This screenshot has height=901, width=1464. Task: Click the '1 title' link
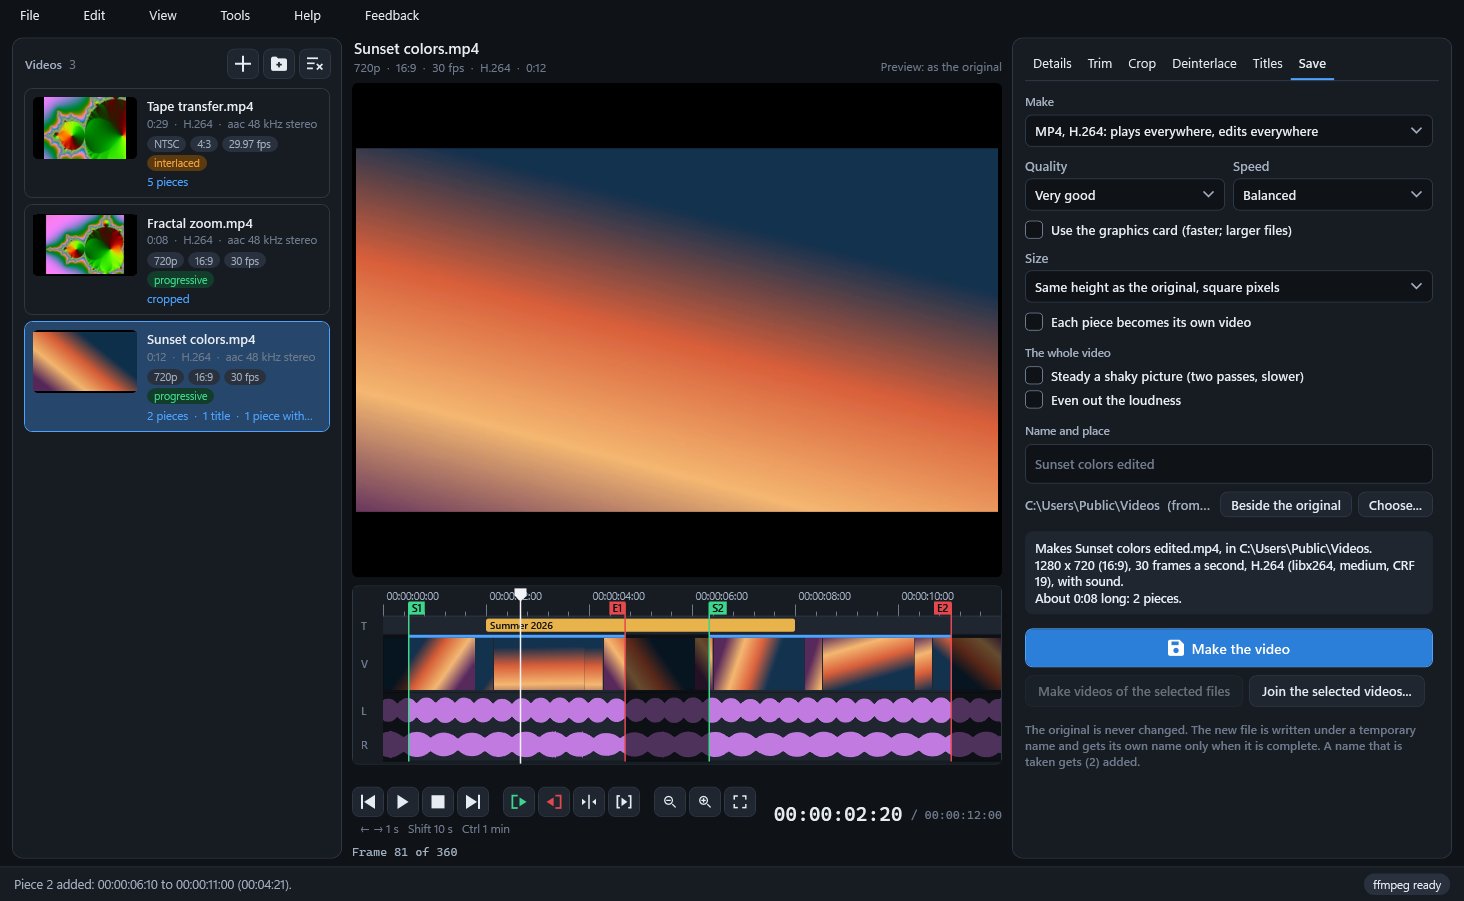[x=216, y=416]
